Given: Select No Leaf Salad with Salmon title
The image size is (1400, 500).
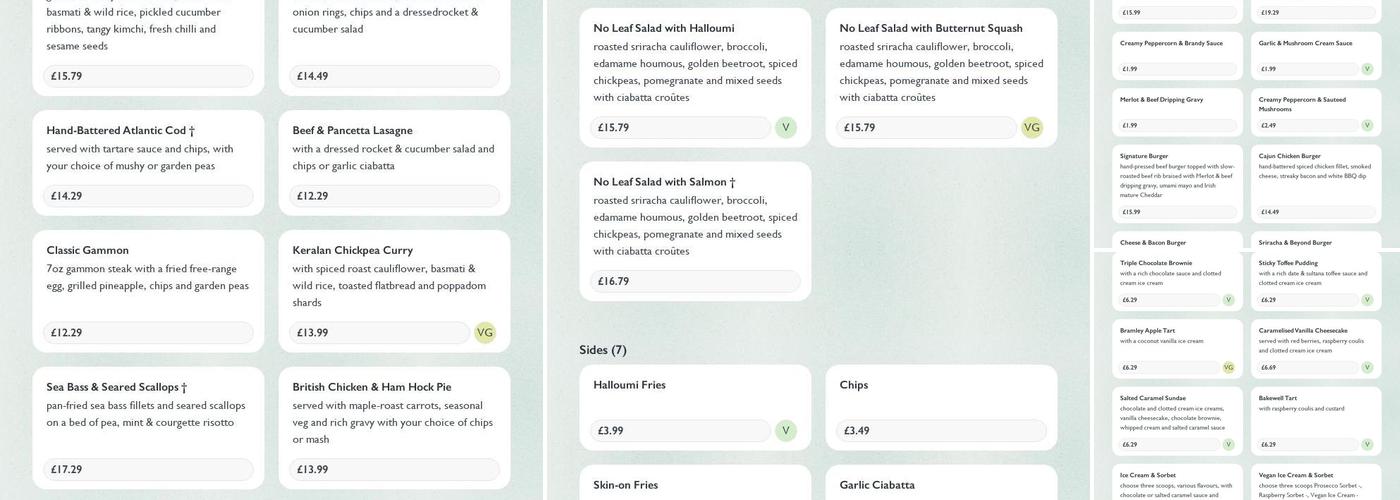Looking at the screenshot, I should coord(664,182).
